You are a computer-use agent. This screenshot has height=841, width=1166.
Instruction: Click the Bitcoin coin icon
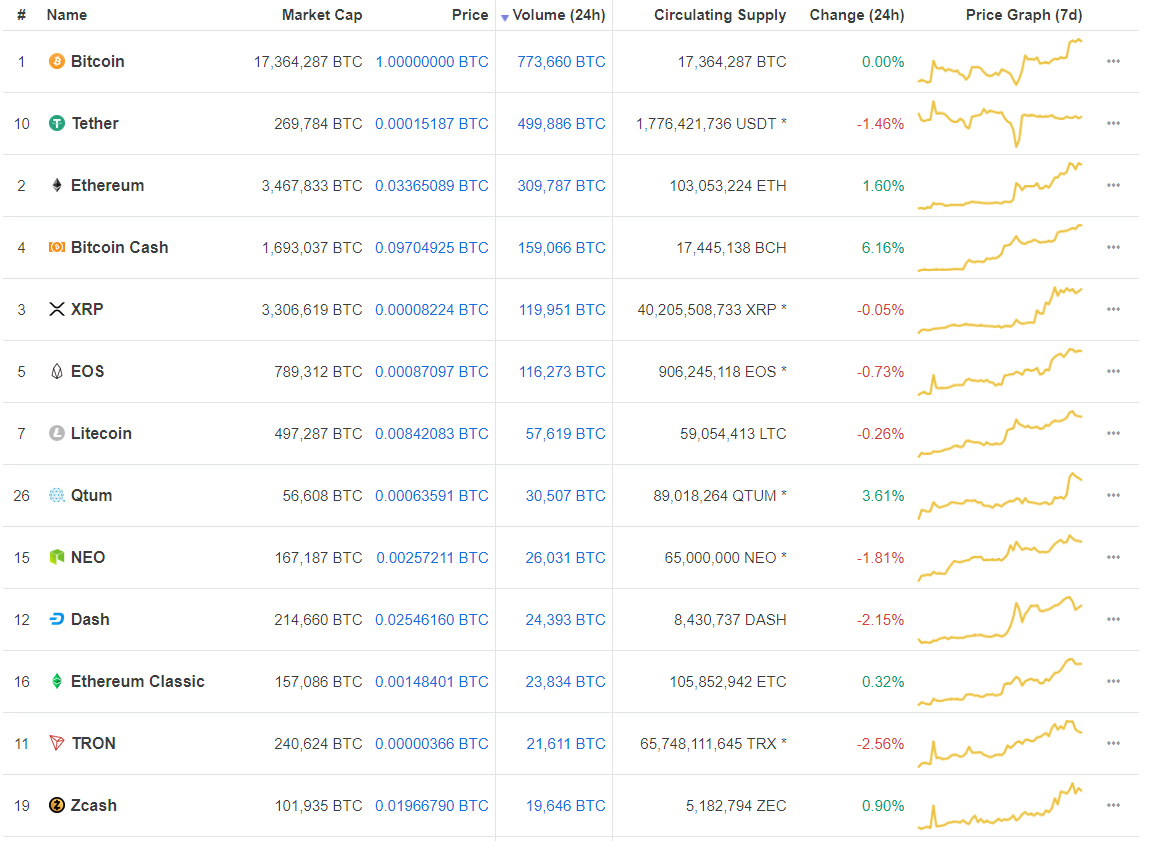coord(57,61)
